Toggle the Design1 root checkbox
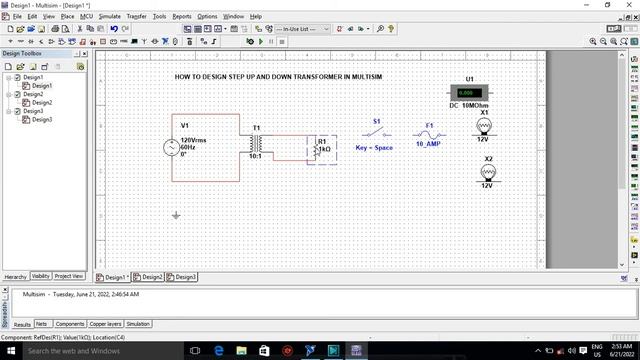This screenshot has height=360, width=640. 18,77
